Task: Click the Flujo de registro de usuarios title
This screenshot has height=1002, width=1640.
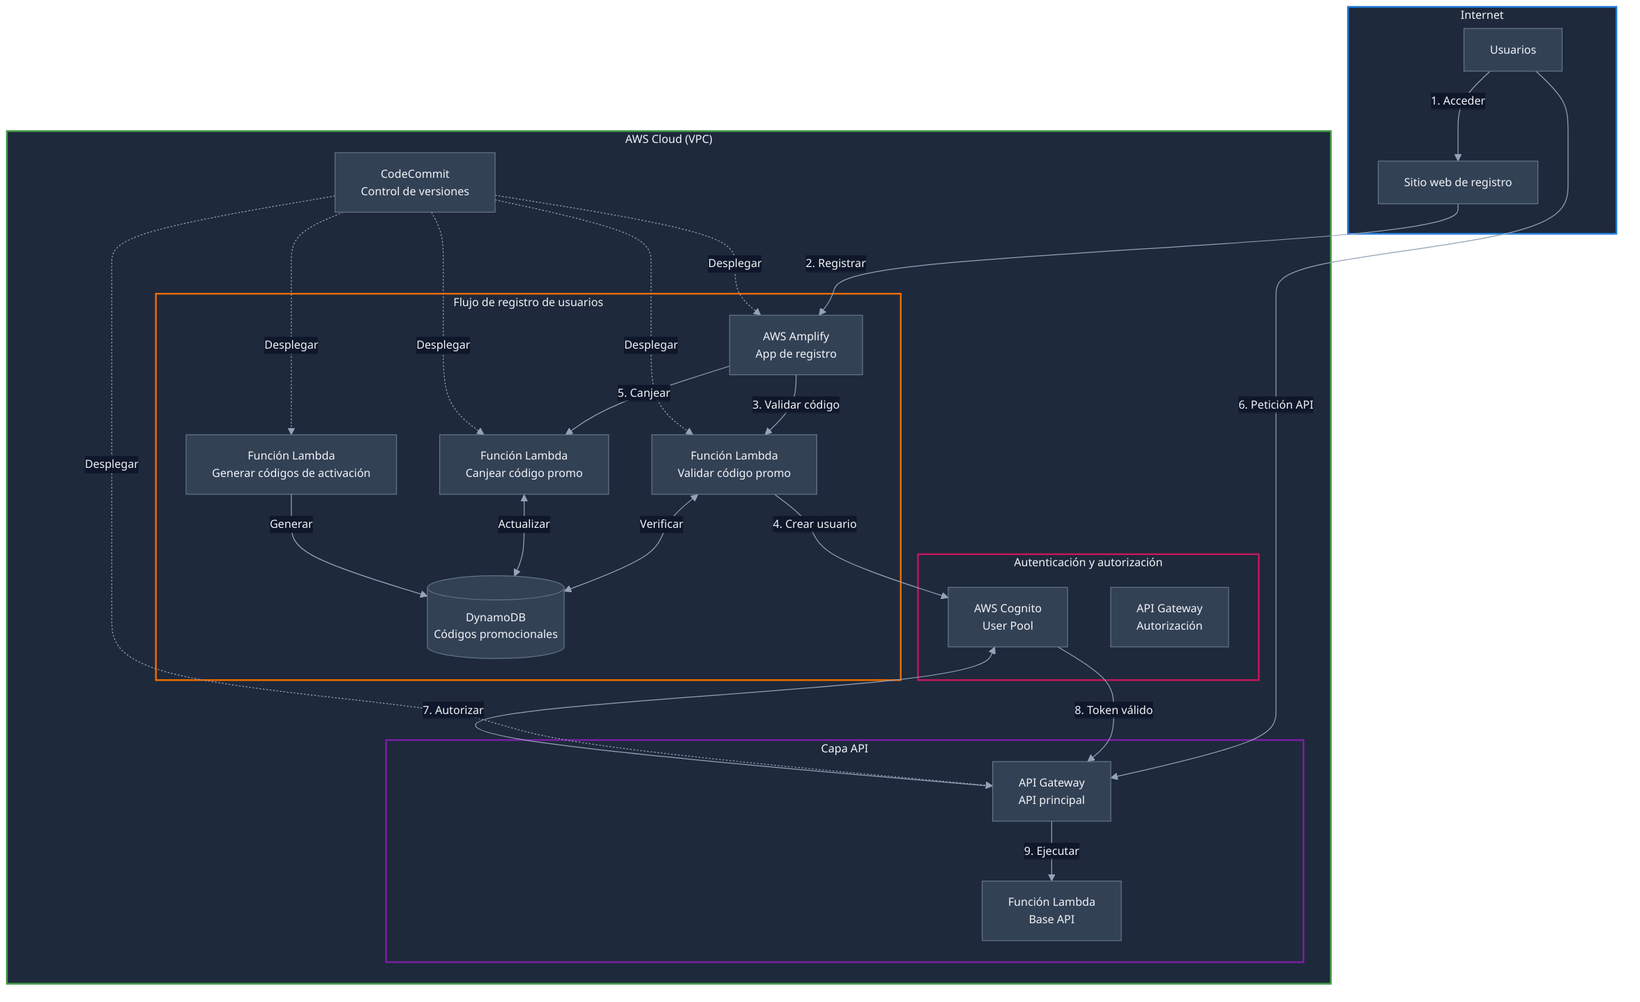Action: coord(529,301)
